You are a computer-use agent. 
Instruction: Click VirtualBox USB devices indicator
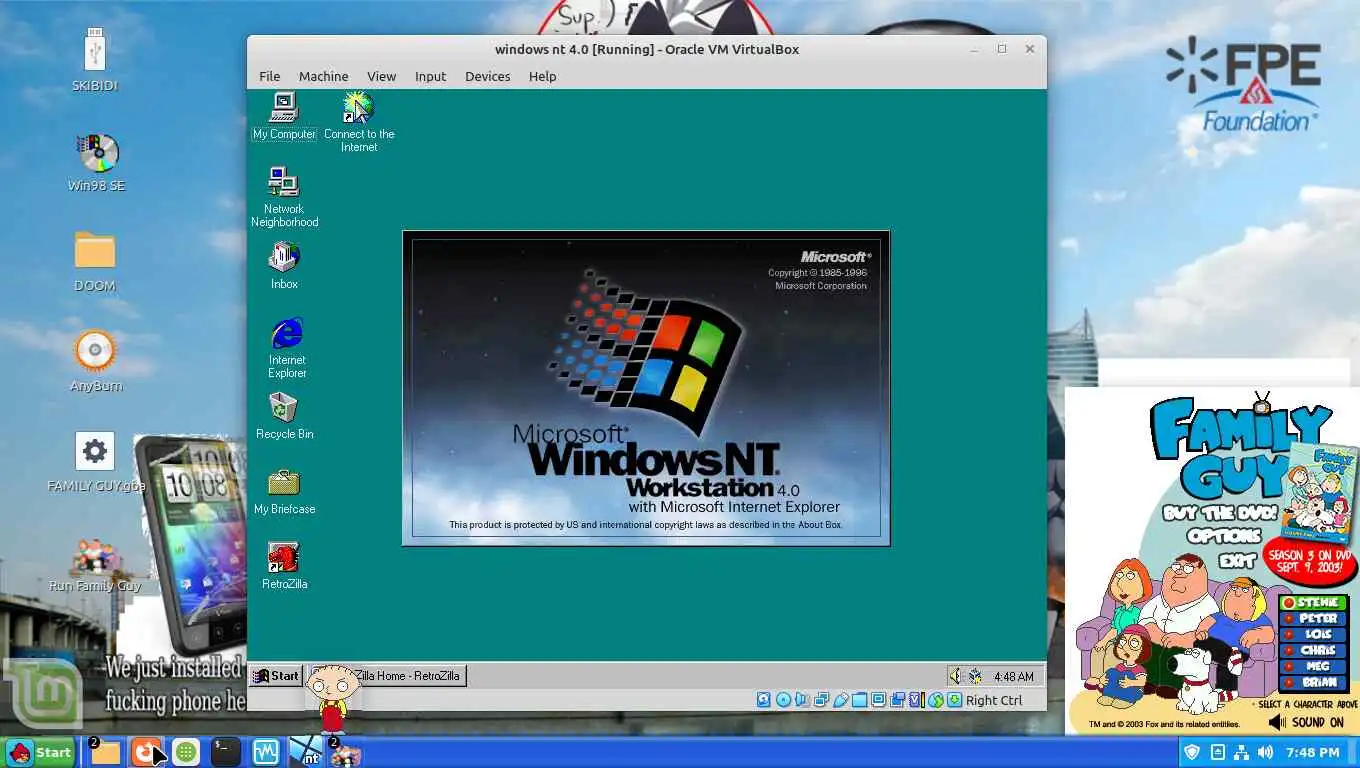pyautogui.click(x=841, y=700)
